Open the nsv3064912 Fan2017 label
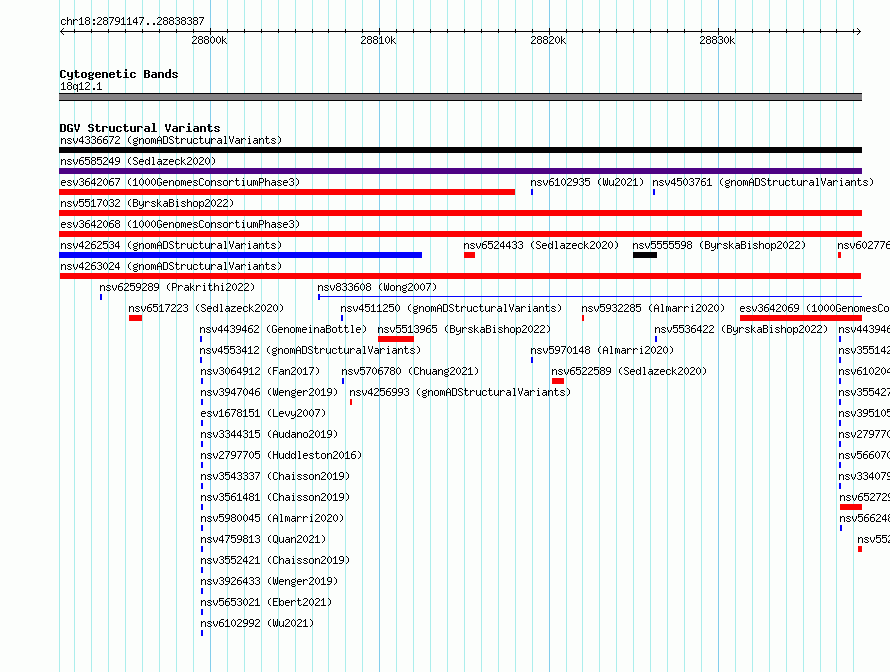The image size is (890, 672). point(260,371)
